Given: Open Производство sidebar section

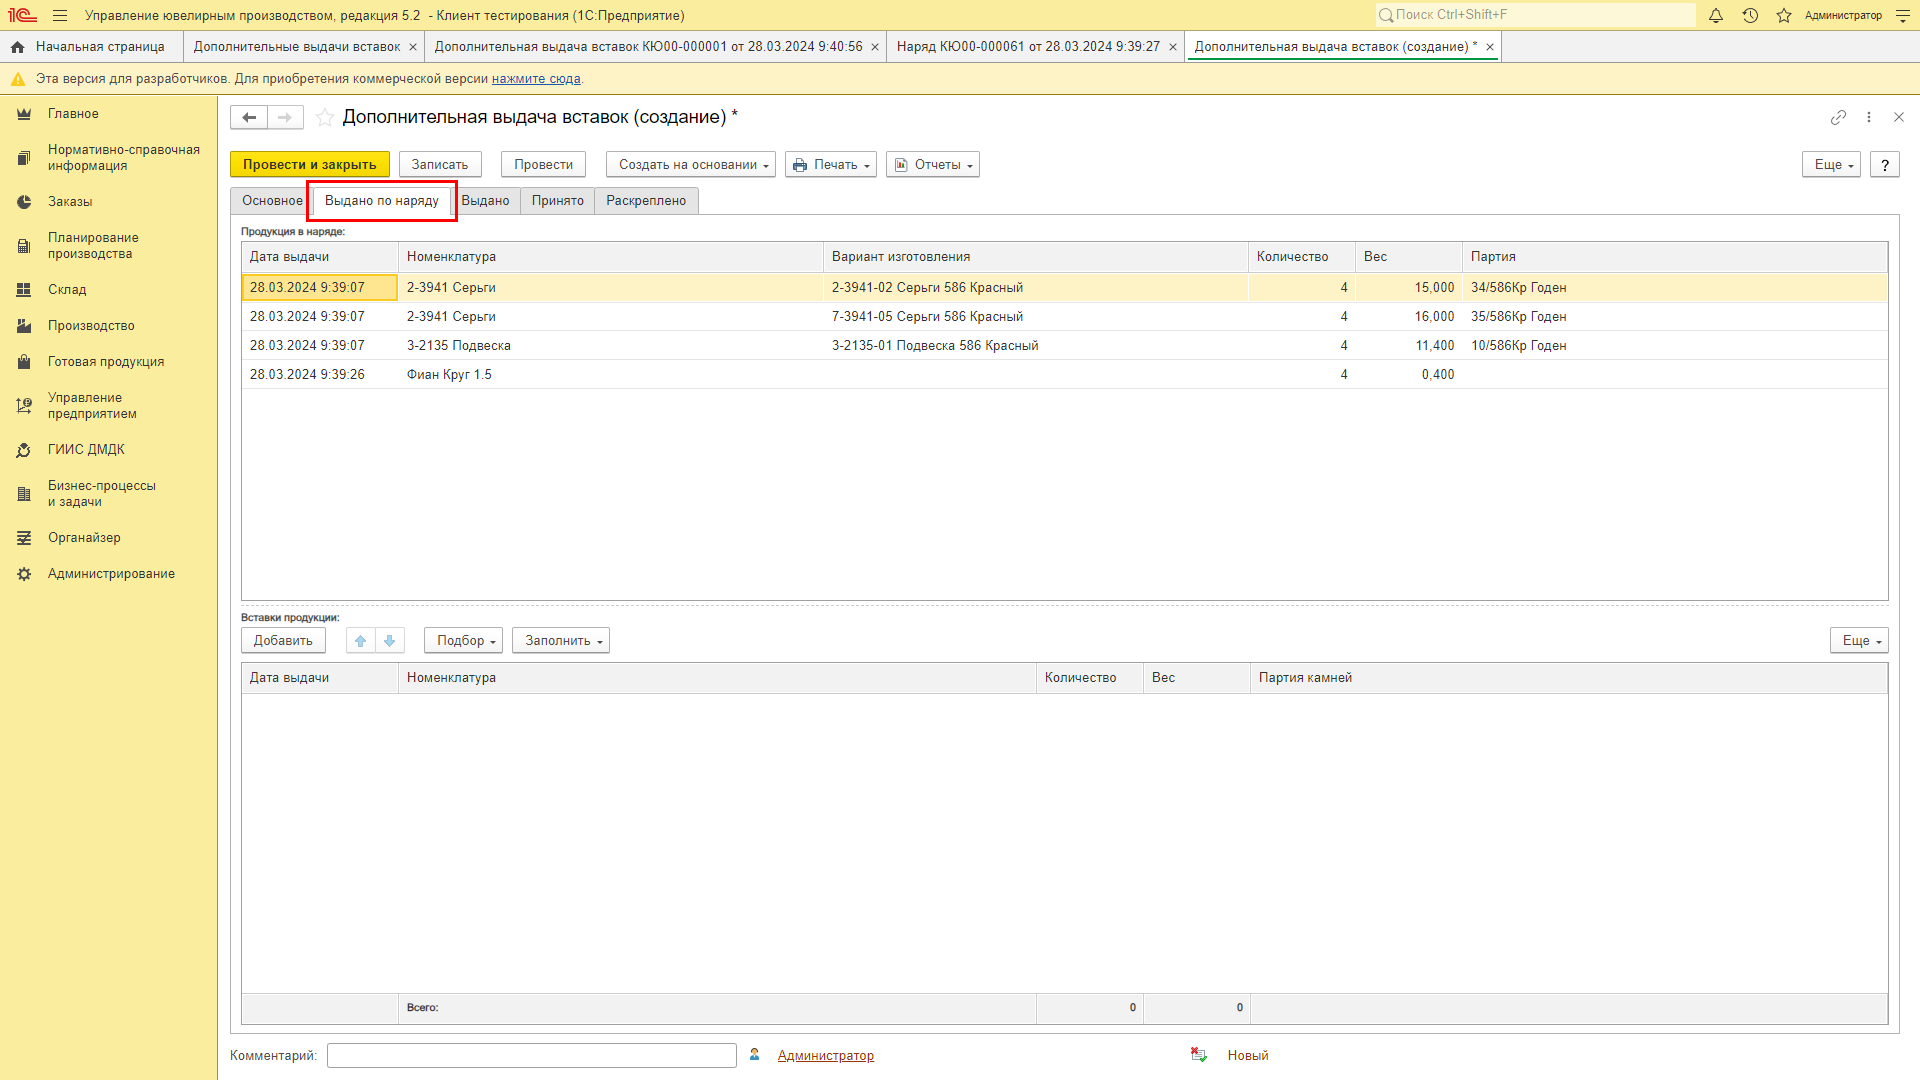Looking at the screenshot, I should pos(91,326).
